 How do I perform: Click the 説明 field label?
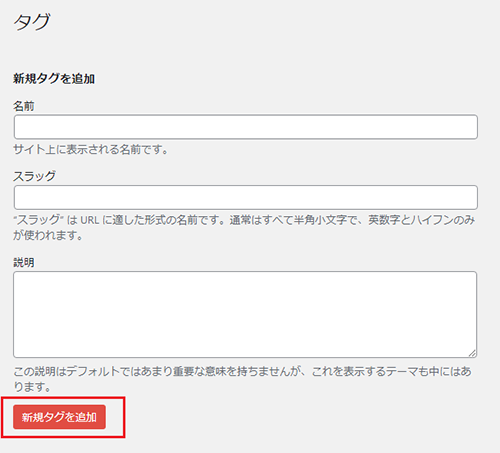click(24, 262)
